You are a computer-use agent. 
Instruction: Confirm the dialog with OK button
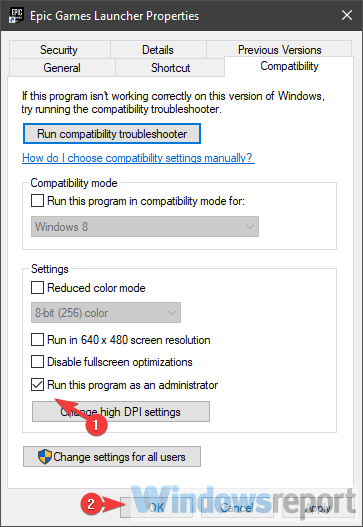pyautogui.click(x=156, y=508)
